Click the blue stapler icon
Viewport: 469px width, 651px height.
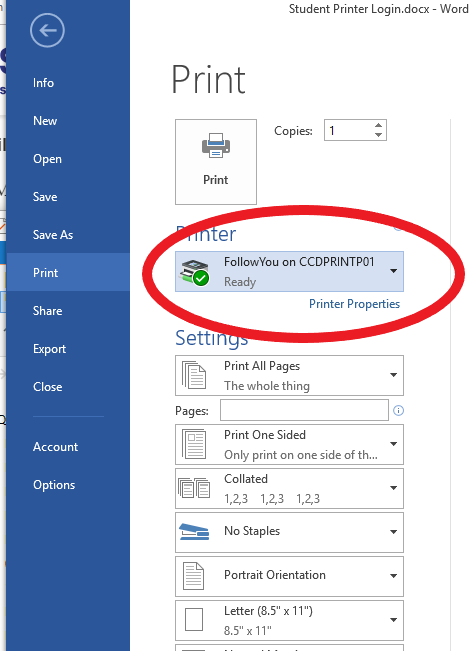194,531
